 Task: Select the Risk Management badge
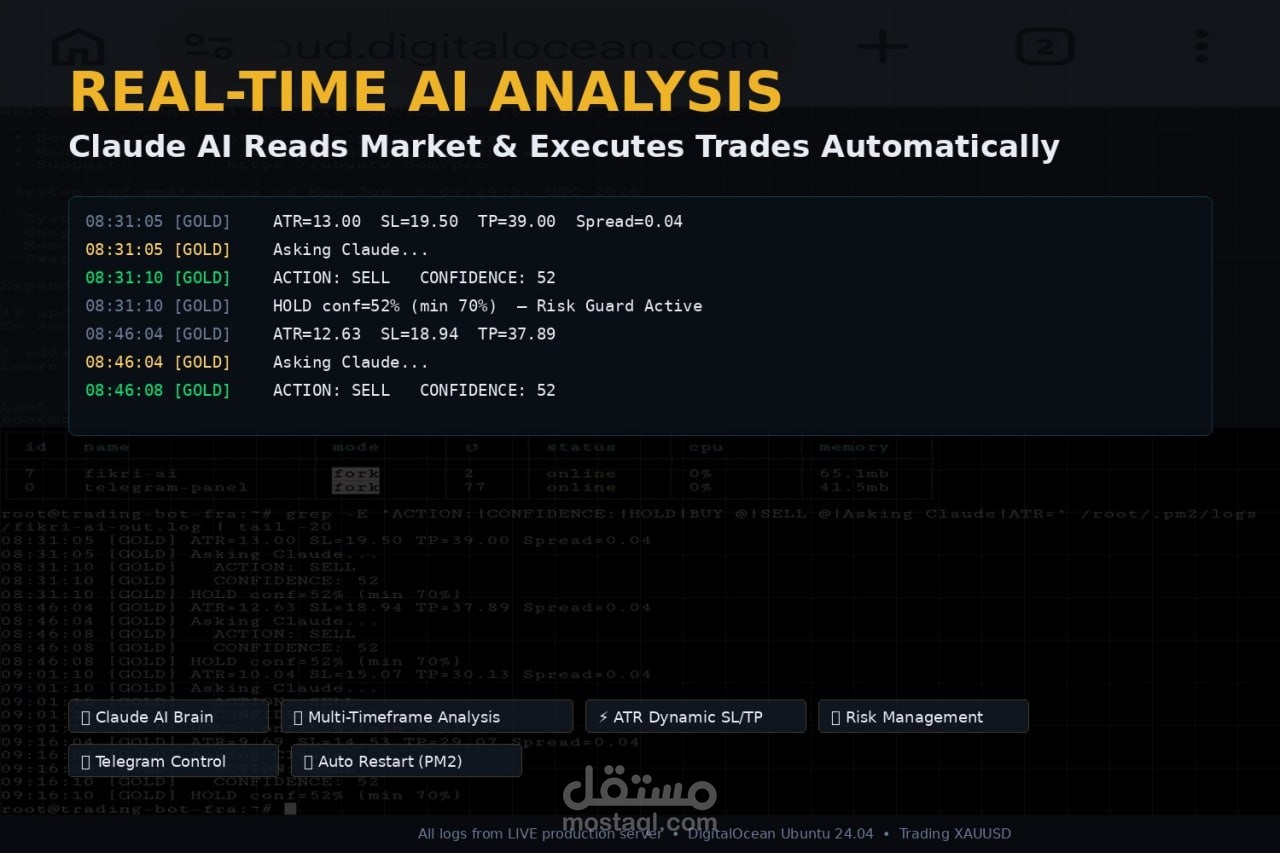click(x=923, y=717)
